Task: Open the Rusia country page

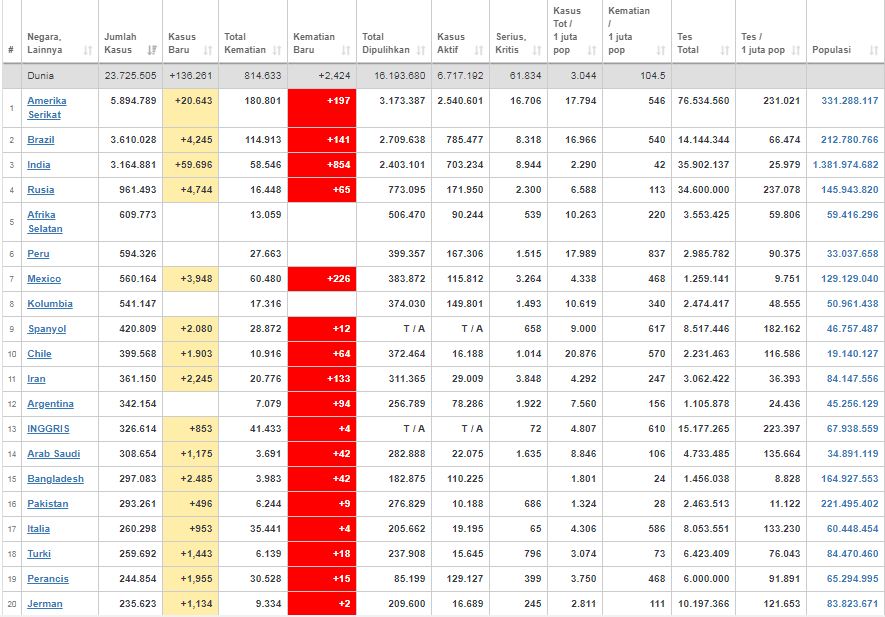Action: (x=41, y=190)
